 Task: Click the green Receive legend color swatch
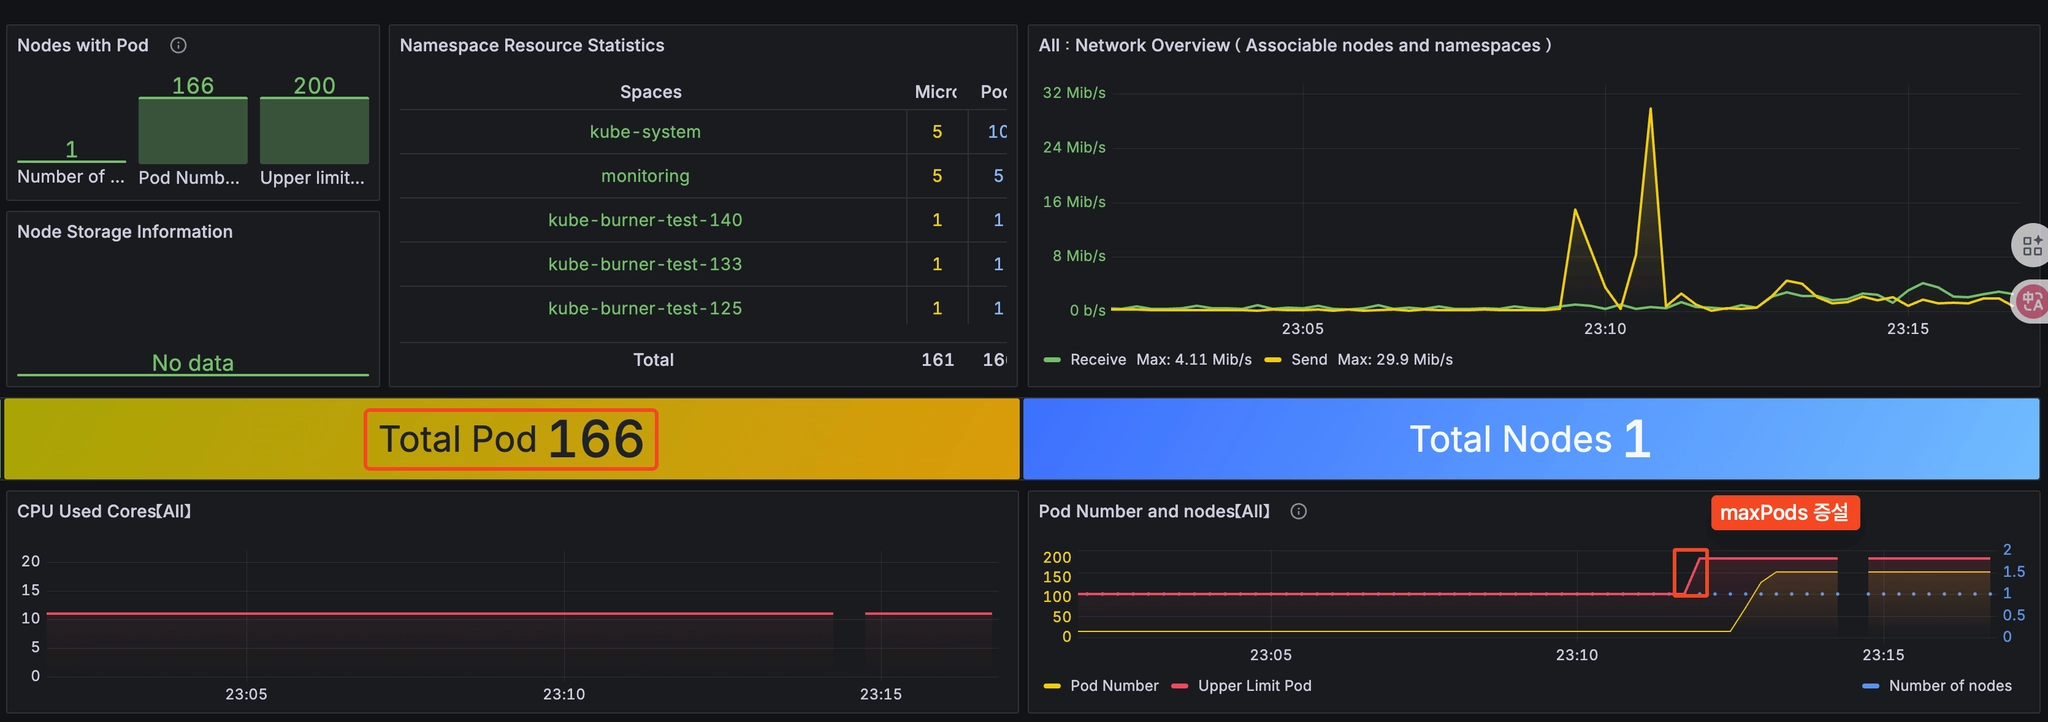(1051, 360)
